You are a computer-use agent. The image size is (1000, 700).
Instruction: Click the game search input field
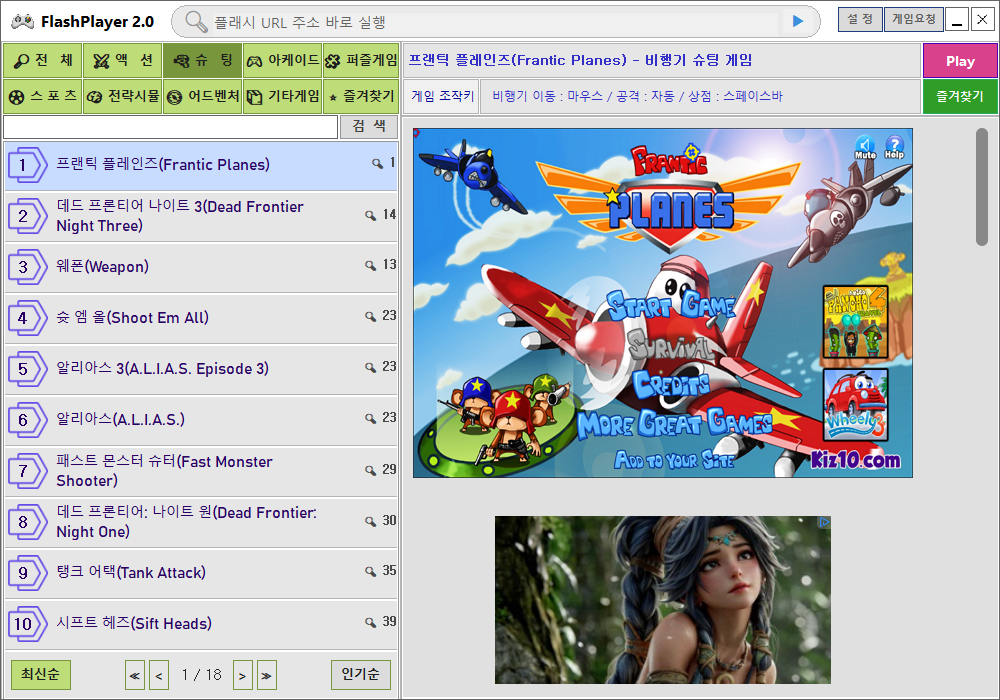170,127
